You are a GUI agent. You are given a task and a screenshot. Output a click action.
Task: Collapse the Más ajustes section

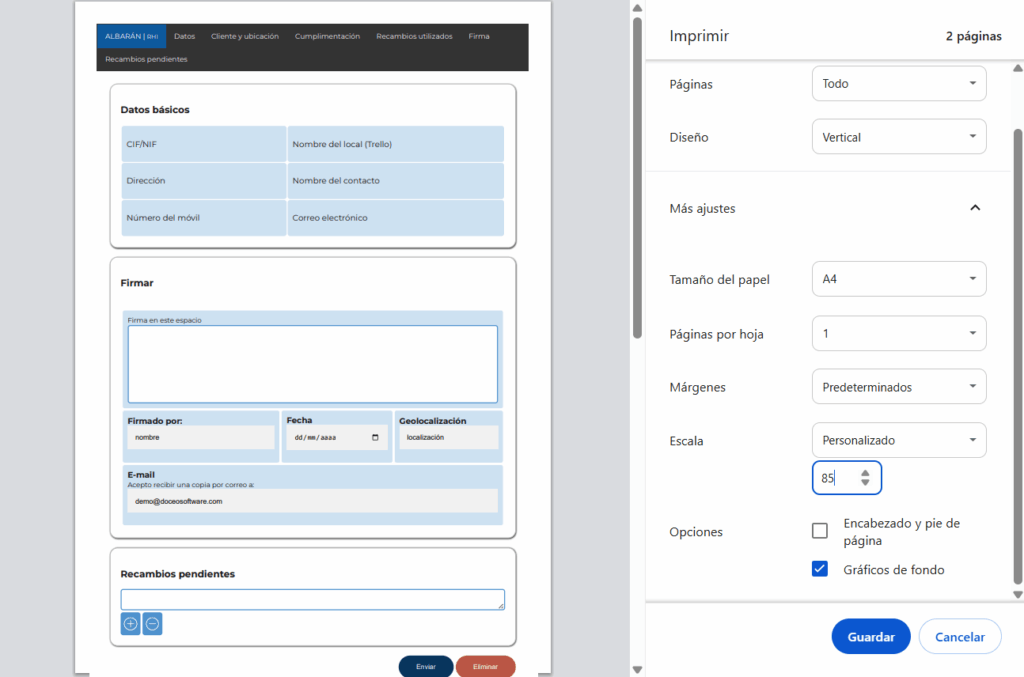(x=975, y=208)
